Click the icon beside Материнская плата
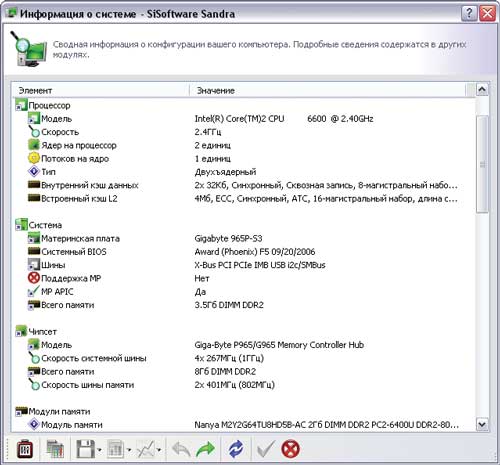Screen dimensions: 500x465 (34, 238)
